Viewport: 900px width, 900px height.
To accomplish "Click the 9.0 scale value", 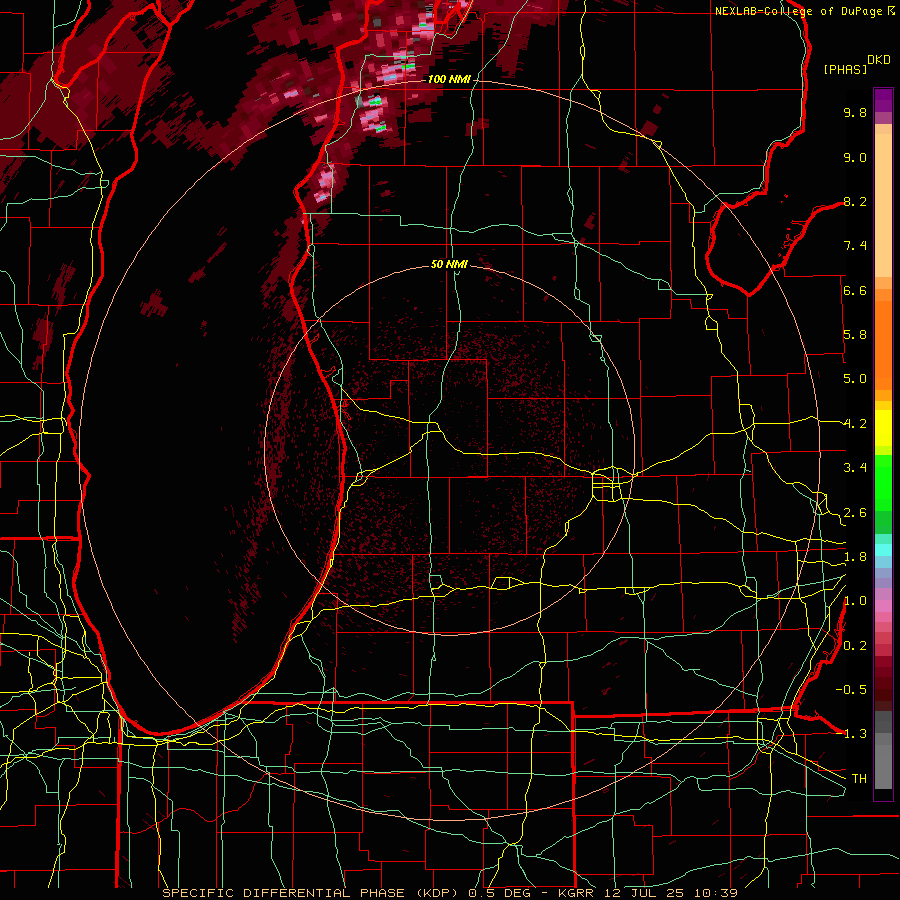I will [x=855, y=157].
